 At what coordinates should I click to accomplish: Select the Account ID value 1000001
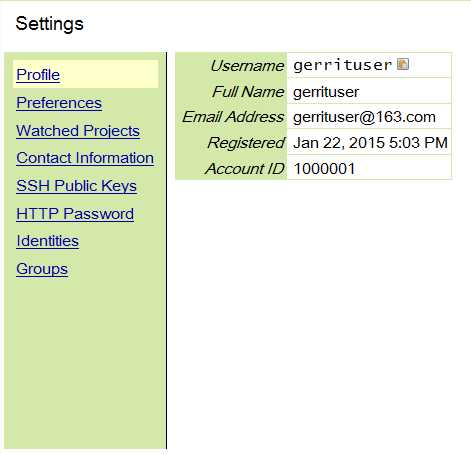(324, 169)
